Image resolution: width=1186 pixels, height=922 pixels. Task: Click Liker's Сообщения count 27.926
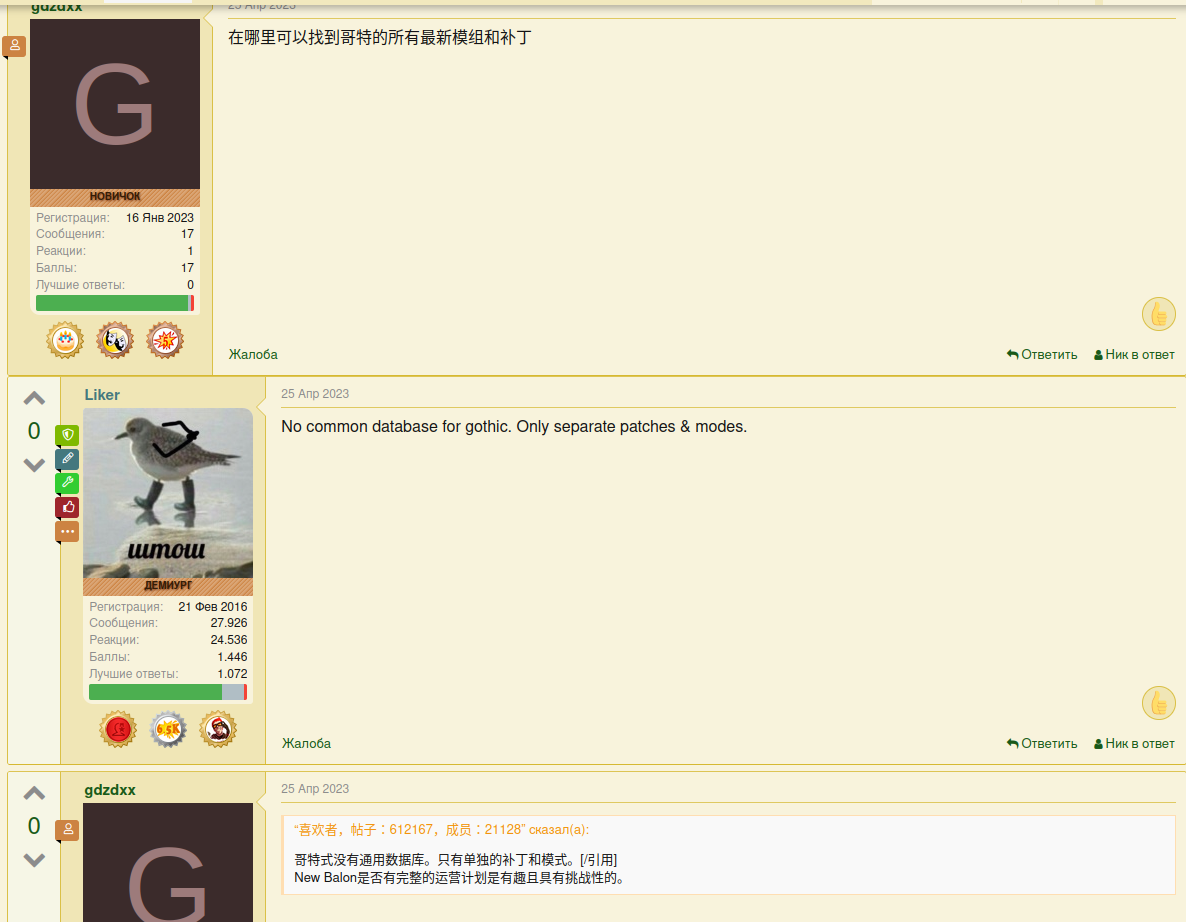click(x=228, y=622)
